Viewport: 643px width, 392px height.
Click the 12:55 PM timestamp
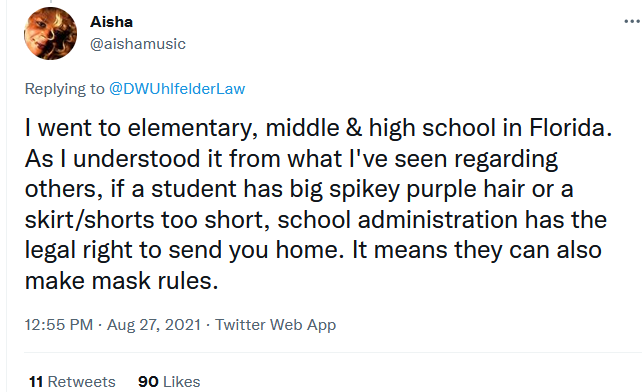(59, 325)
